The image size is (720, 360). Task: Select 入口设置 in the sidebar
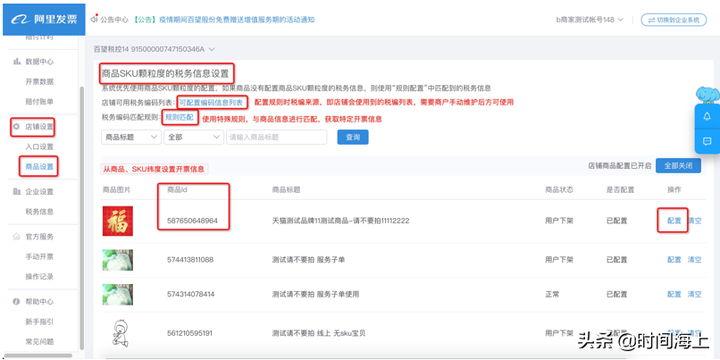pos(39,147)
